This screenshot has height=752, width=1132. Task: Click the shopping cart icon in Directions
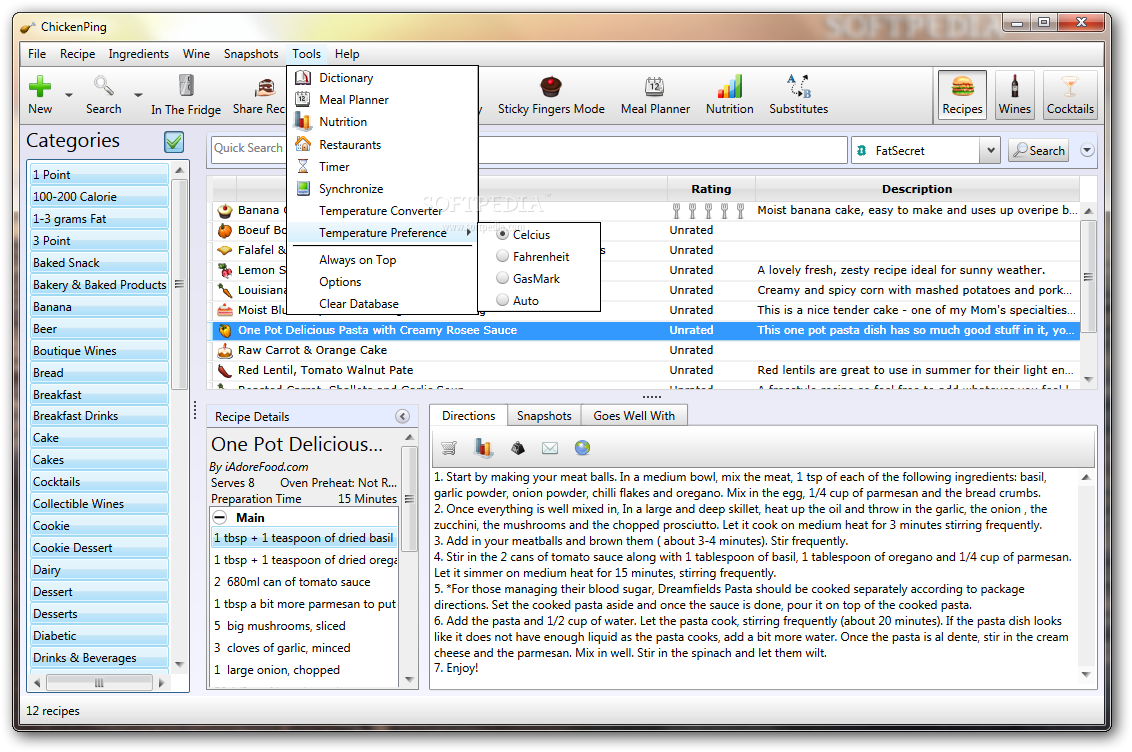(449, 448)
